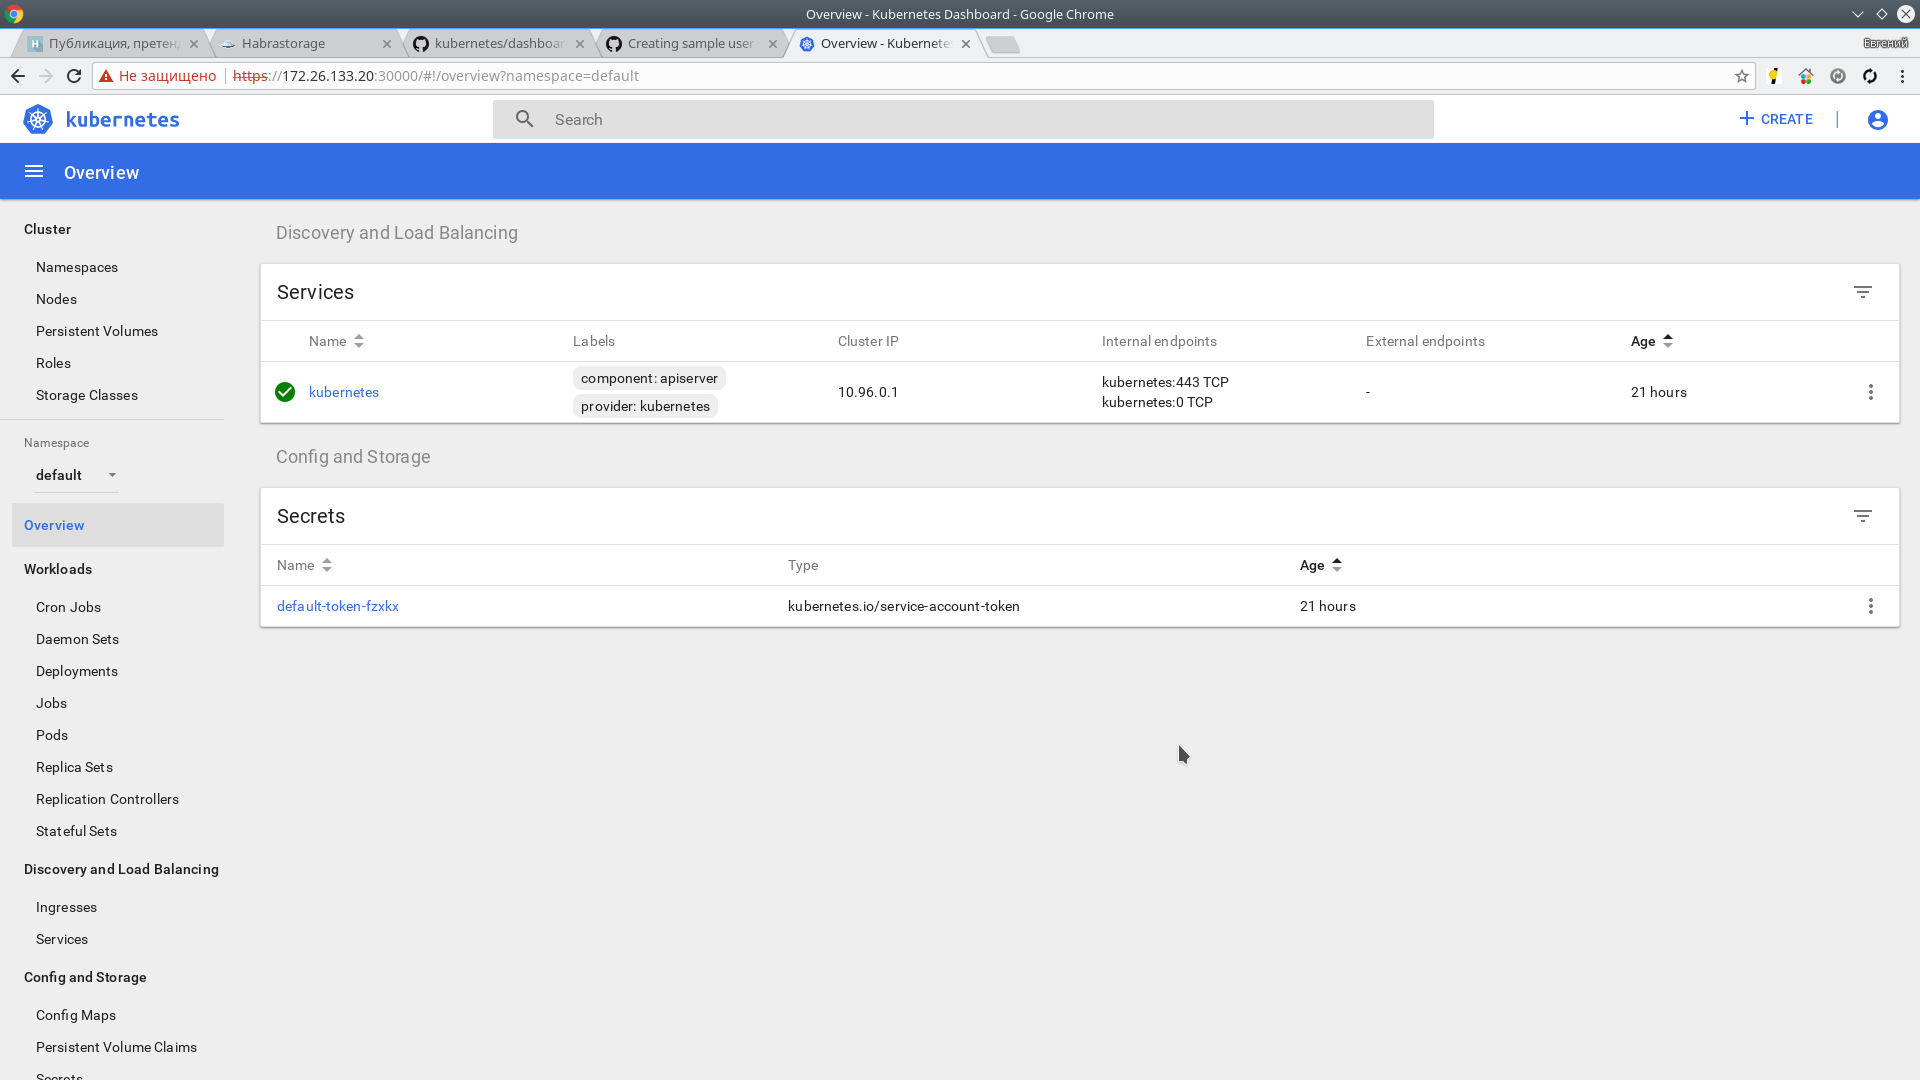The width and height of the screenshot is (1920, 1080).
Task: Open Workloads section heading
Action: [58, 569]
